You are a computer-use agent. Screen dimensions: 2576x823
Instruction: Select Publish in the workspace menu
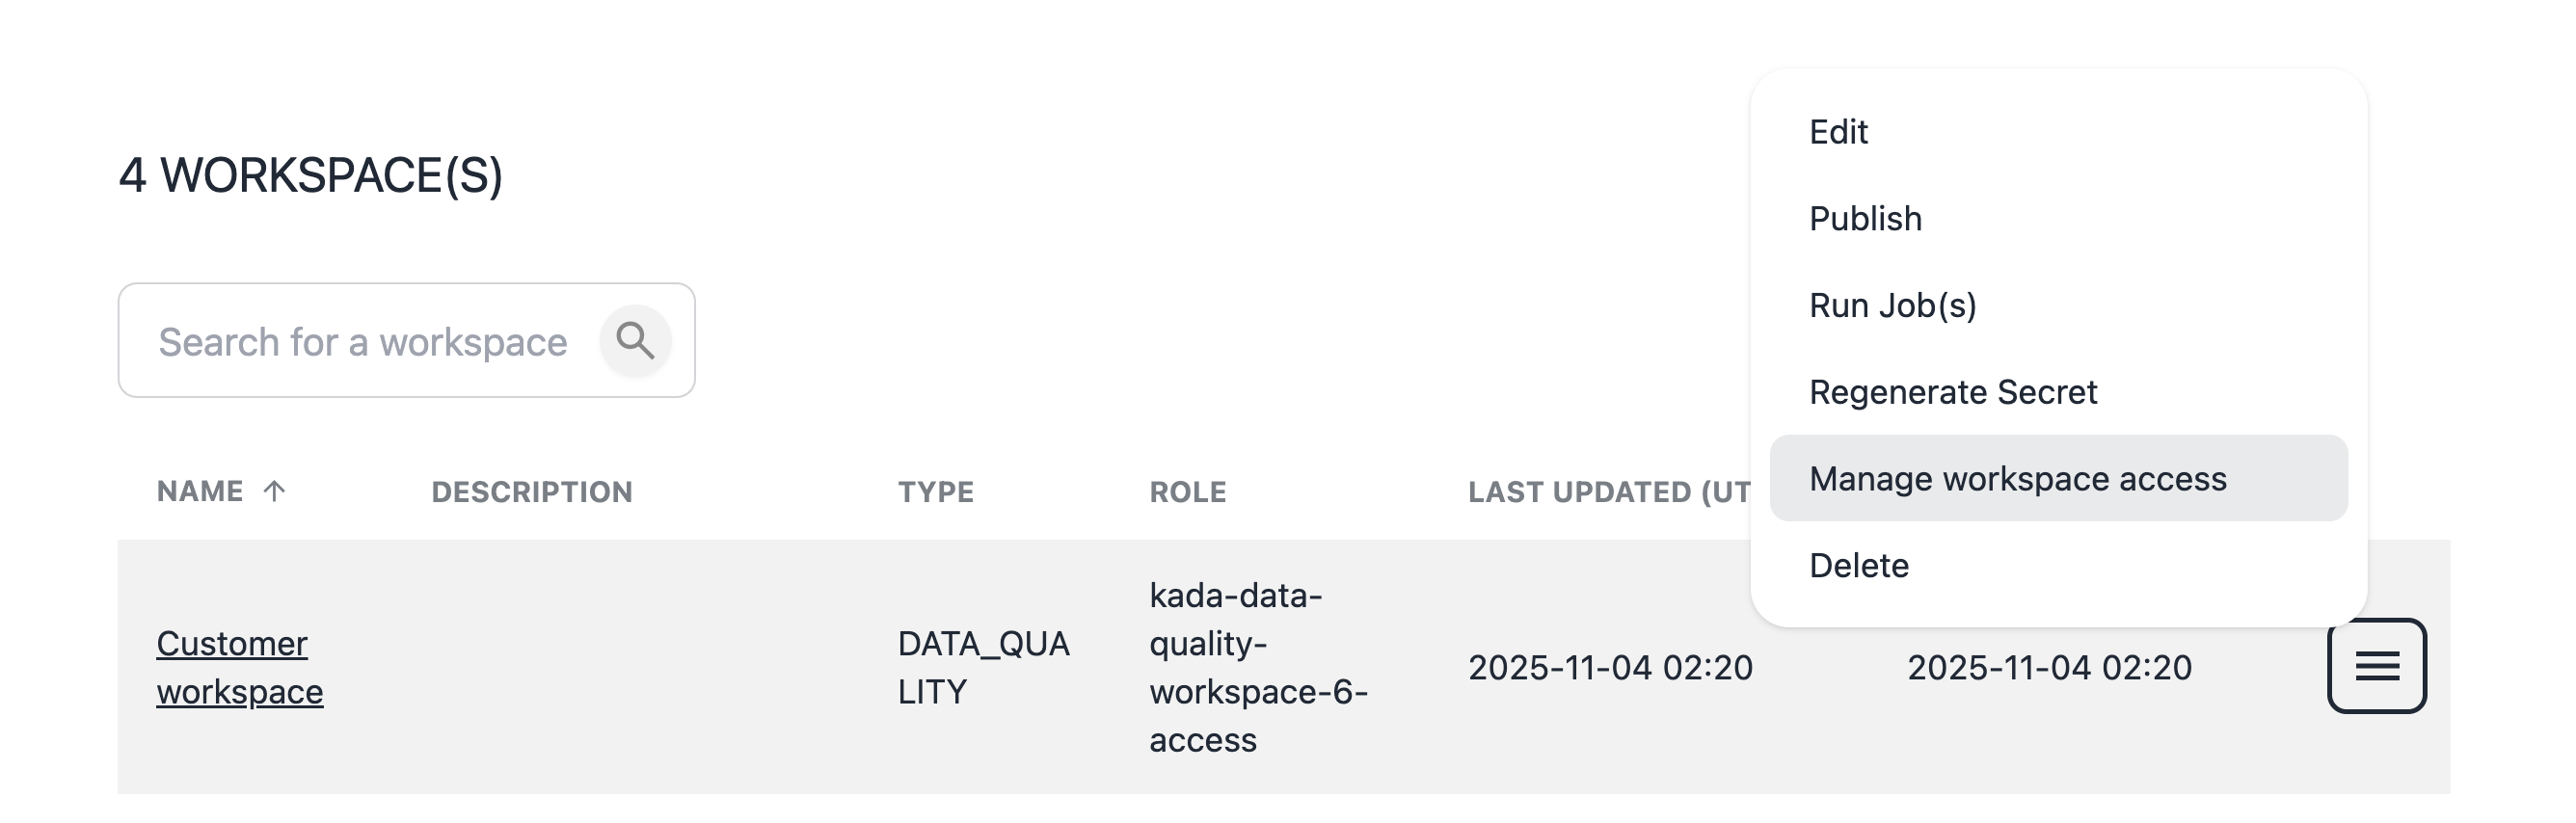pos(1865,219)
